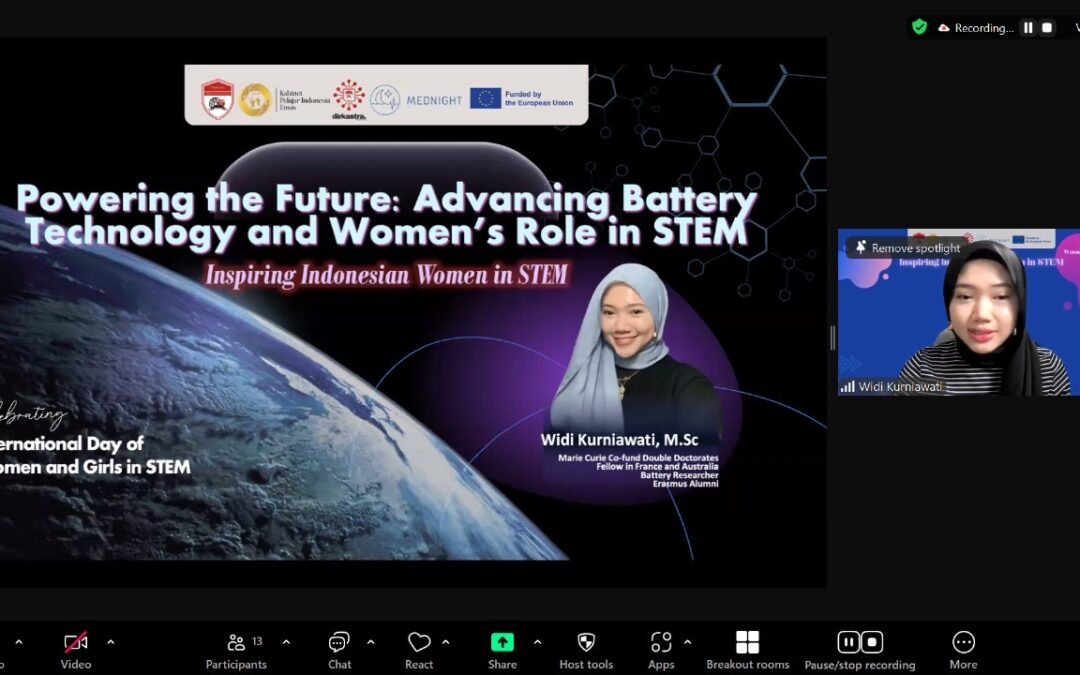This screenshot has width=1080, height=675.
Task: Open the Chat panel
Action: [x=339, y=650]
